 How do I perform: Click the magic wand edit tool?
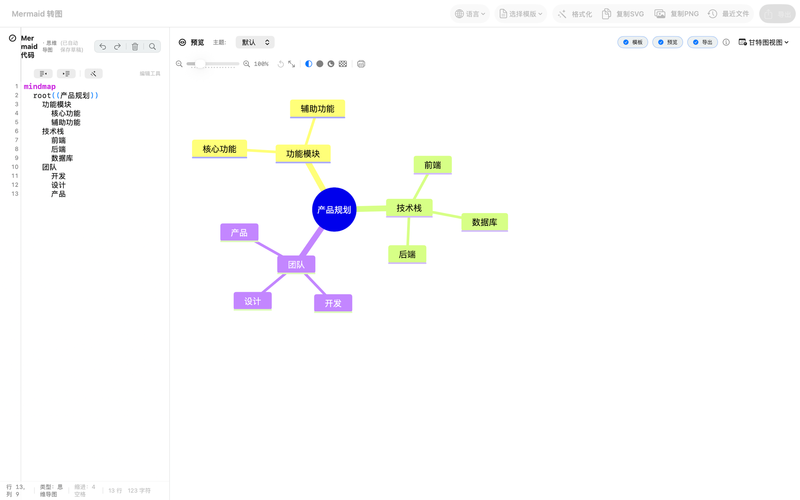93,73
